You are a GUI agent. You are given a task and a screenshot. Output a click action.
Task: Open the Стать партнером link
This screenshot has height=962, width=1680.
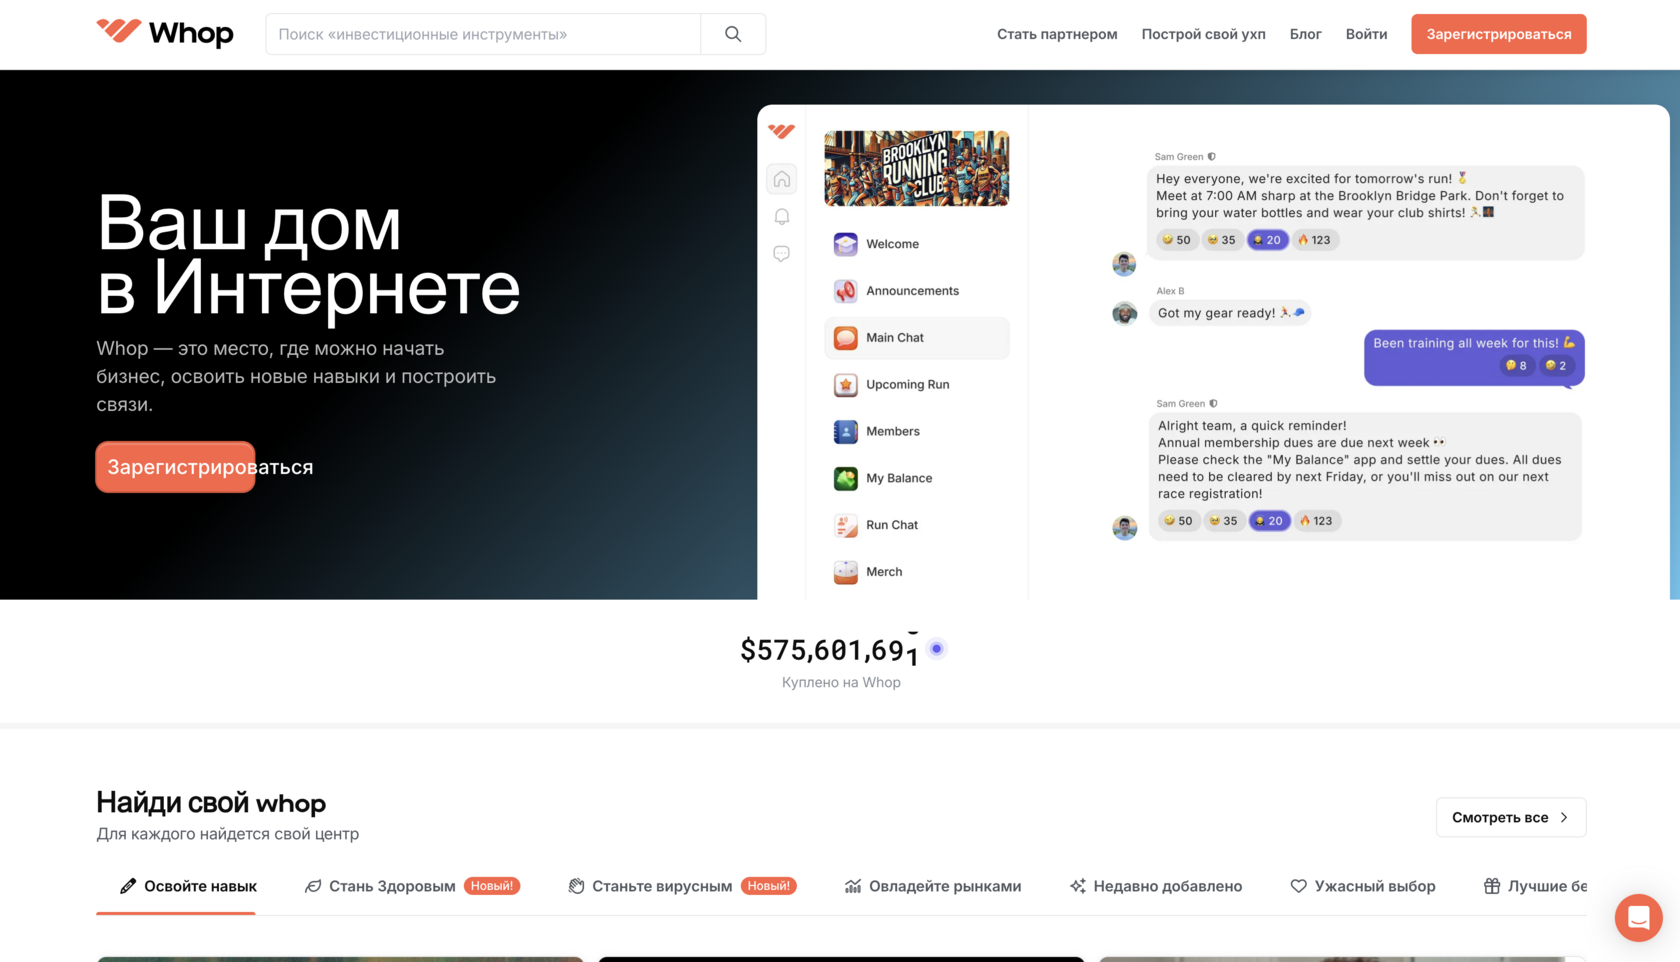(1057, 34)
